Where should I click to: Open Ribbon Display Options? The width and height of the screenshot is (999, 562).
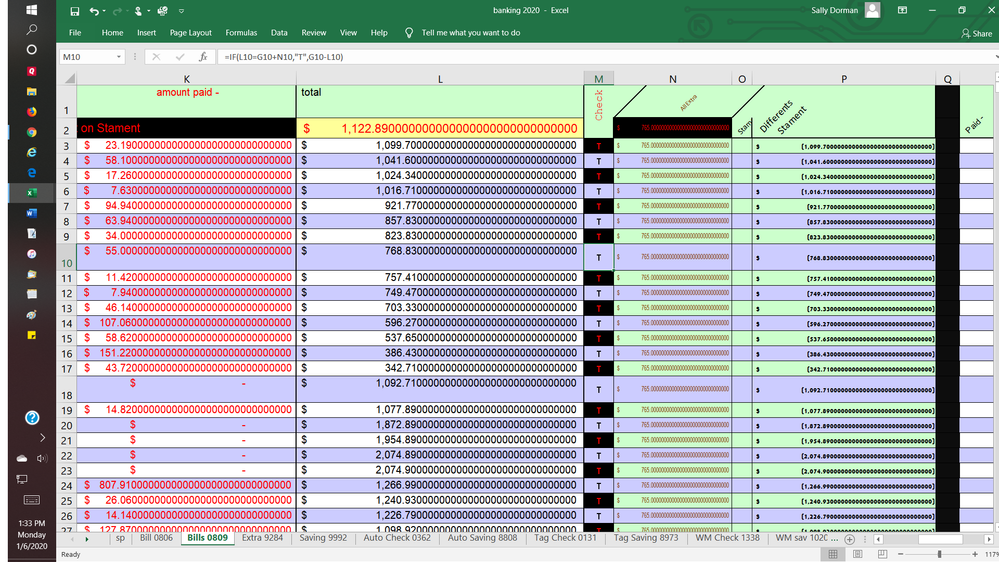[x=903, y=10]
